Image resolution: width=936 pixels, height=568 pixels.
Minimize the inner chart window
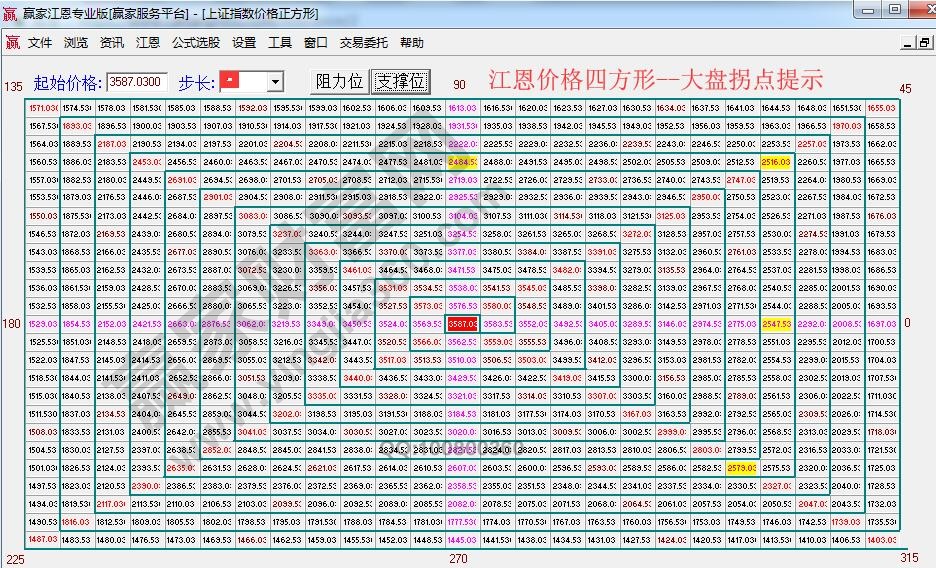(910, 43)
